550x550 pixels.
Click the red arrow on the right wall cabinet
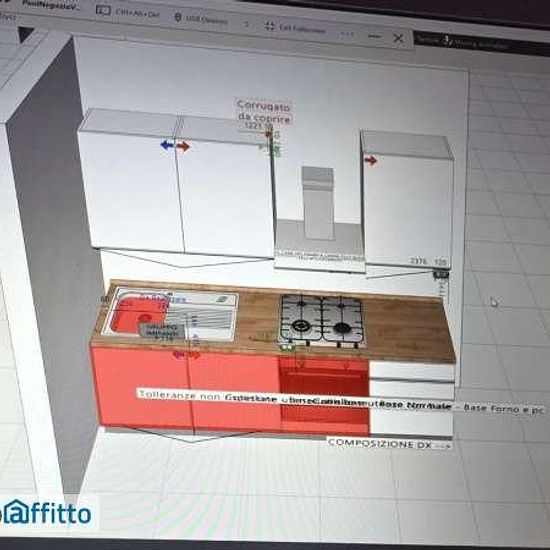tap(370, 161)
